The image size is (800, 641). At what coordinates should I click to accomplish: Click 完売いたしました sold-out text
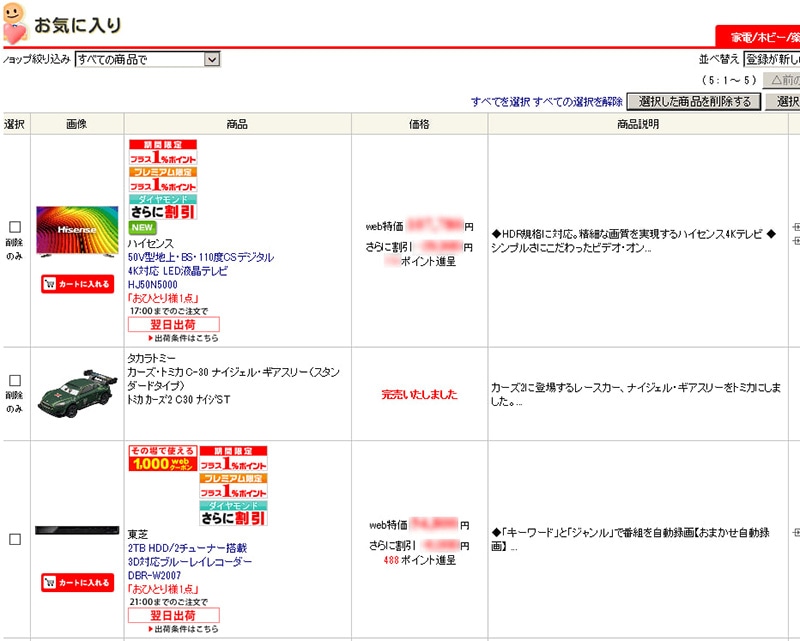(x=419, y=395)
